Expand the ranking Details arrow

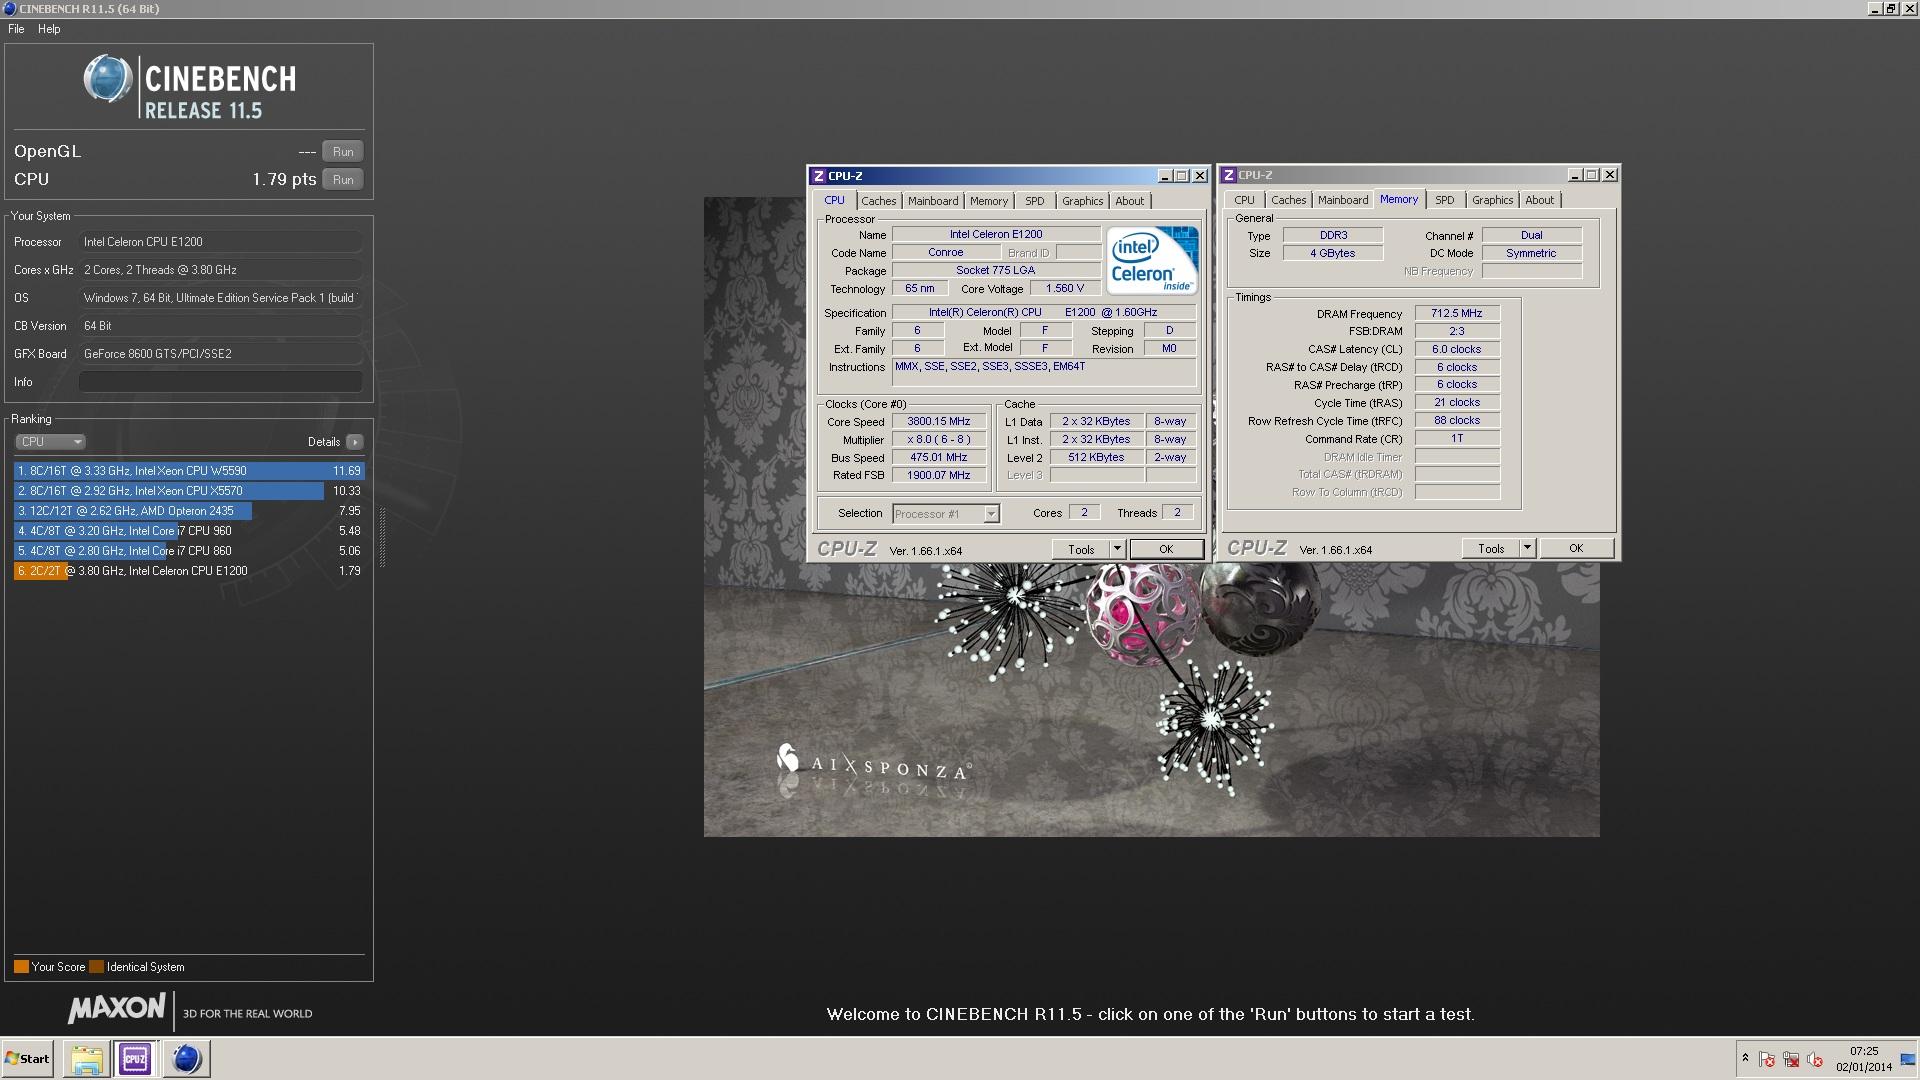click(355, 442)
